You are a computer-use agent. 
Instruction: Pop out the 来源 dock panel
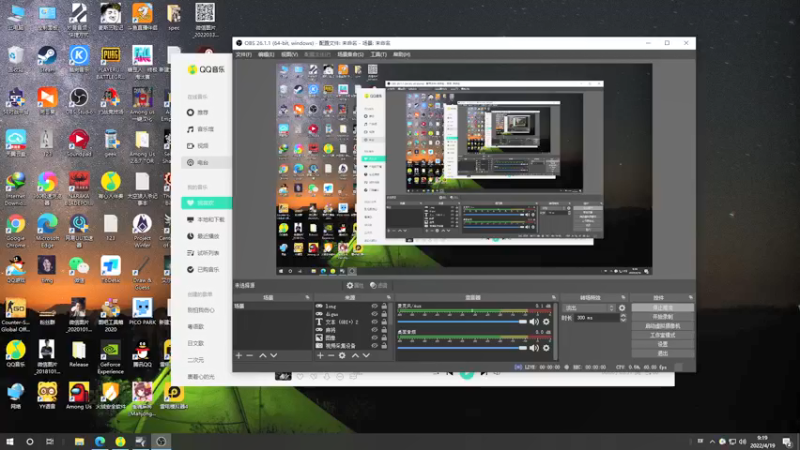click(x=389, y=297)
